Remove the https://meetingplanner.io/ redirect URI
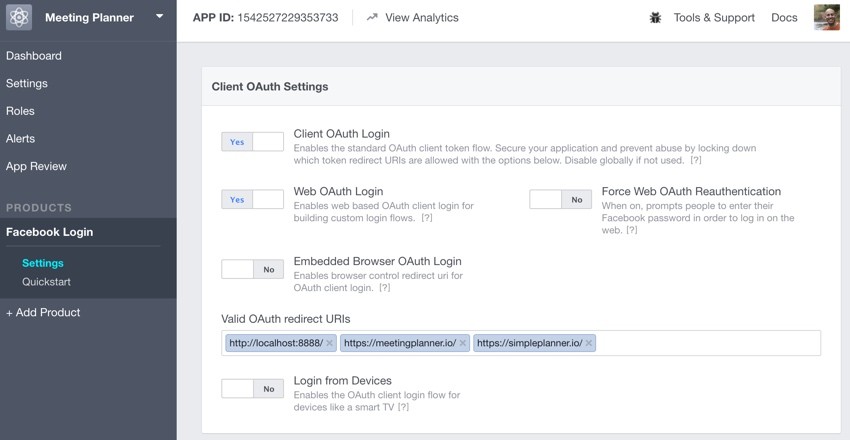850x440 pixels. tap(462, 343)
